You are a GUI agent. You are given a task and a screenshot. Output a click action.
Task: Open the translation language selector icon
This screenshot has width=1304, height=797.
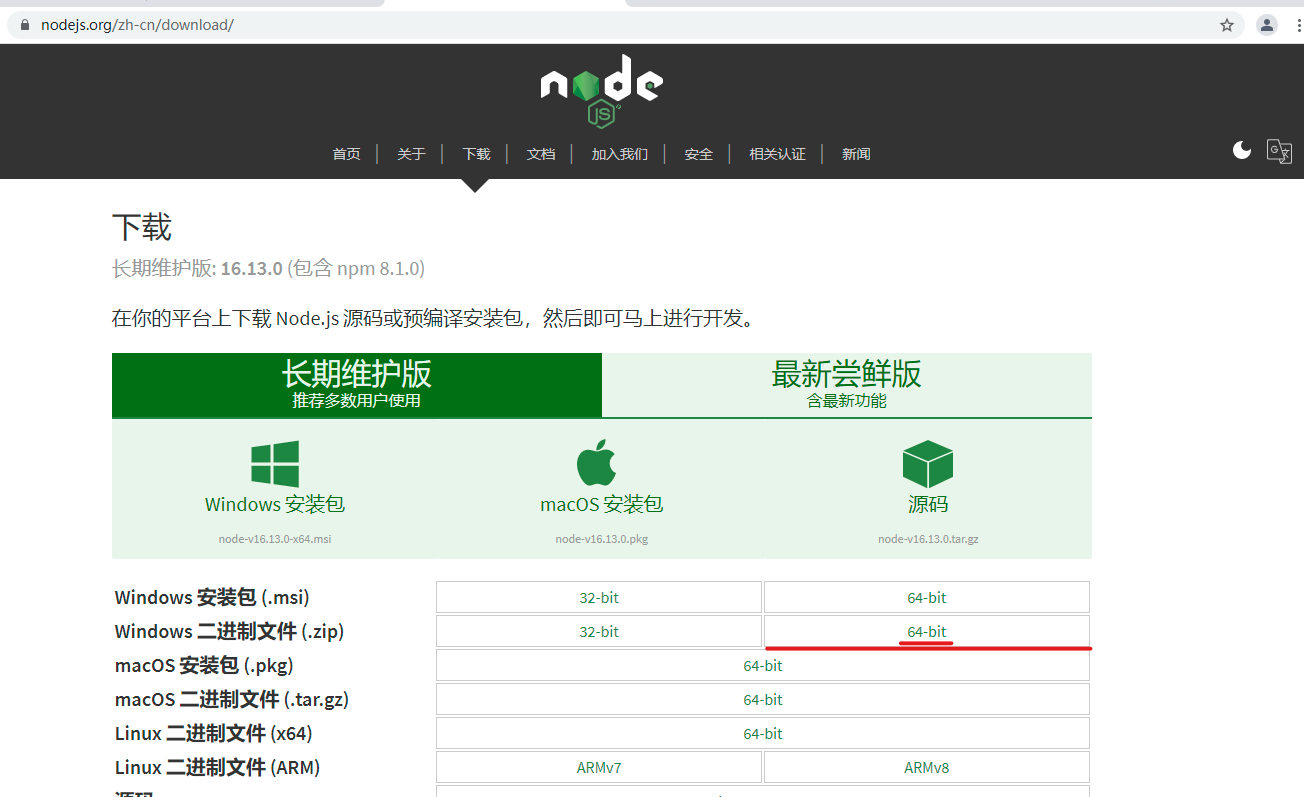tap(1280, 150)
